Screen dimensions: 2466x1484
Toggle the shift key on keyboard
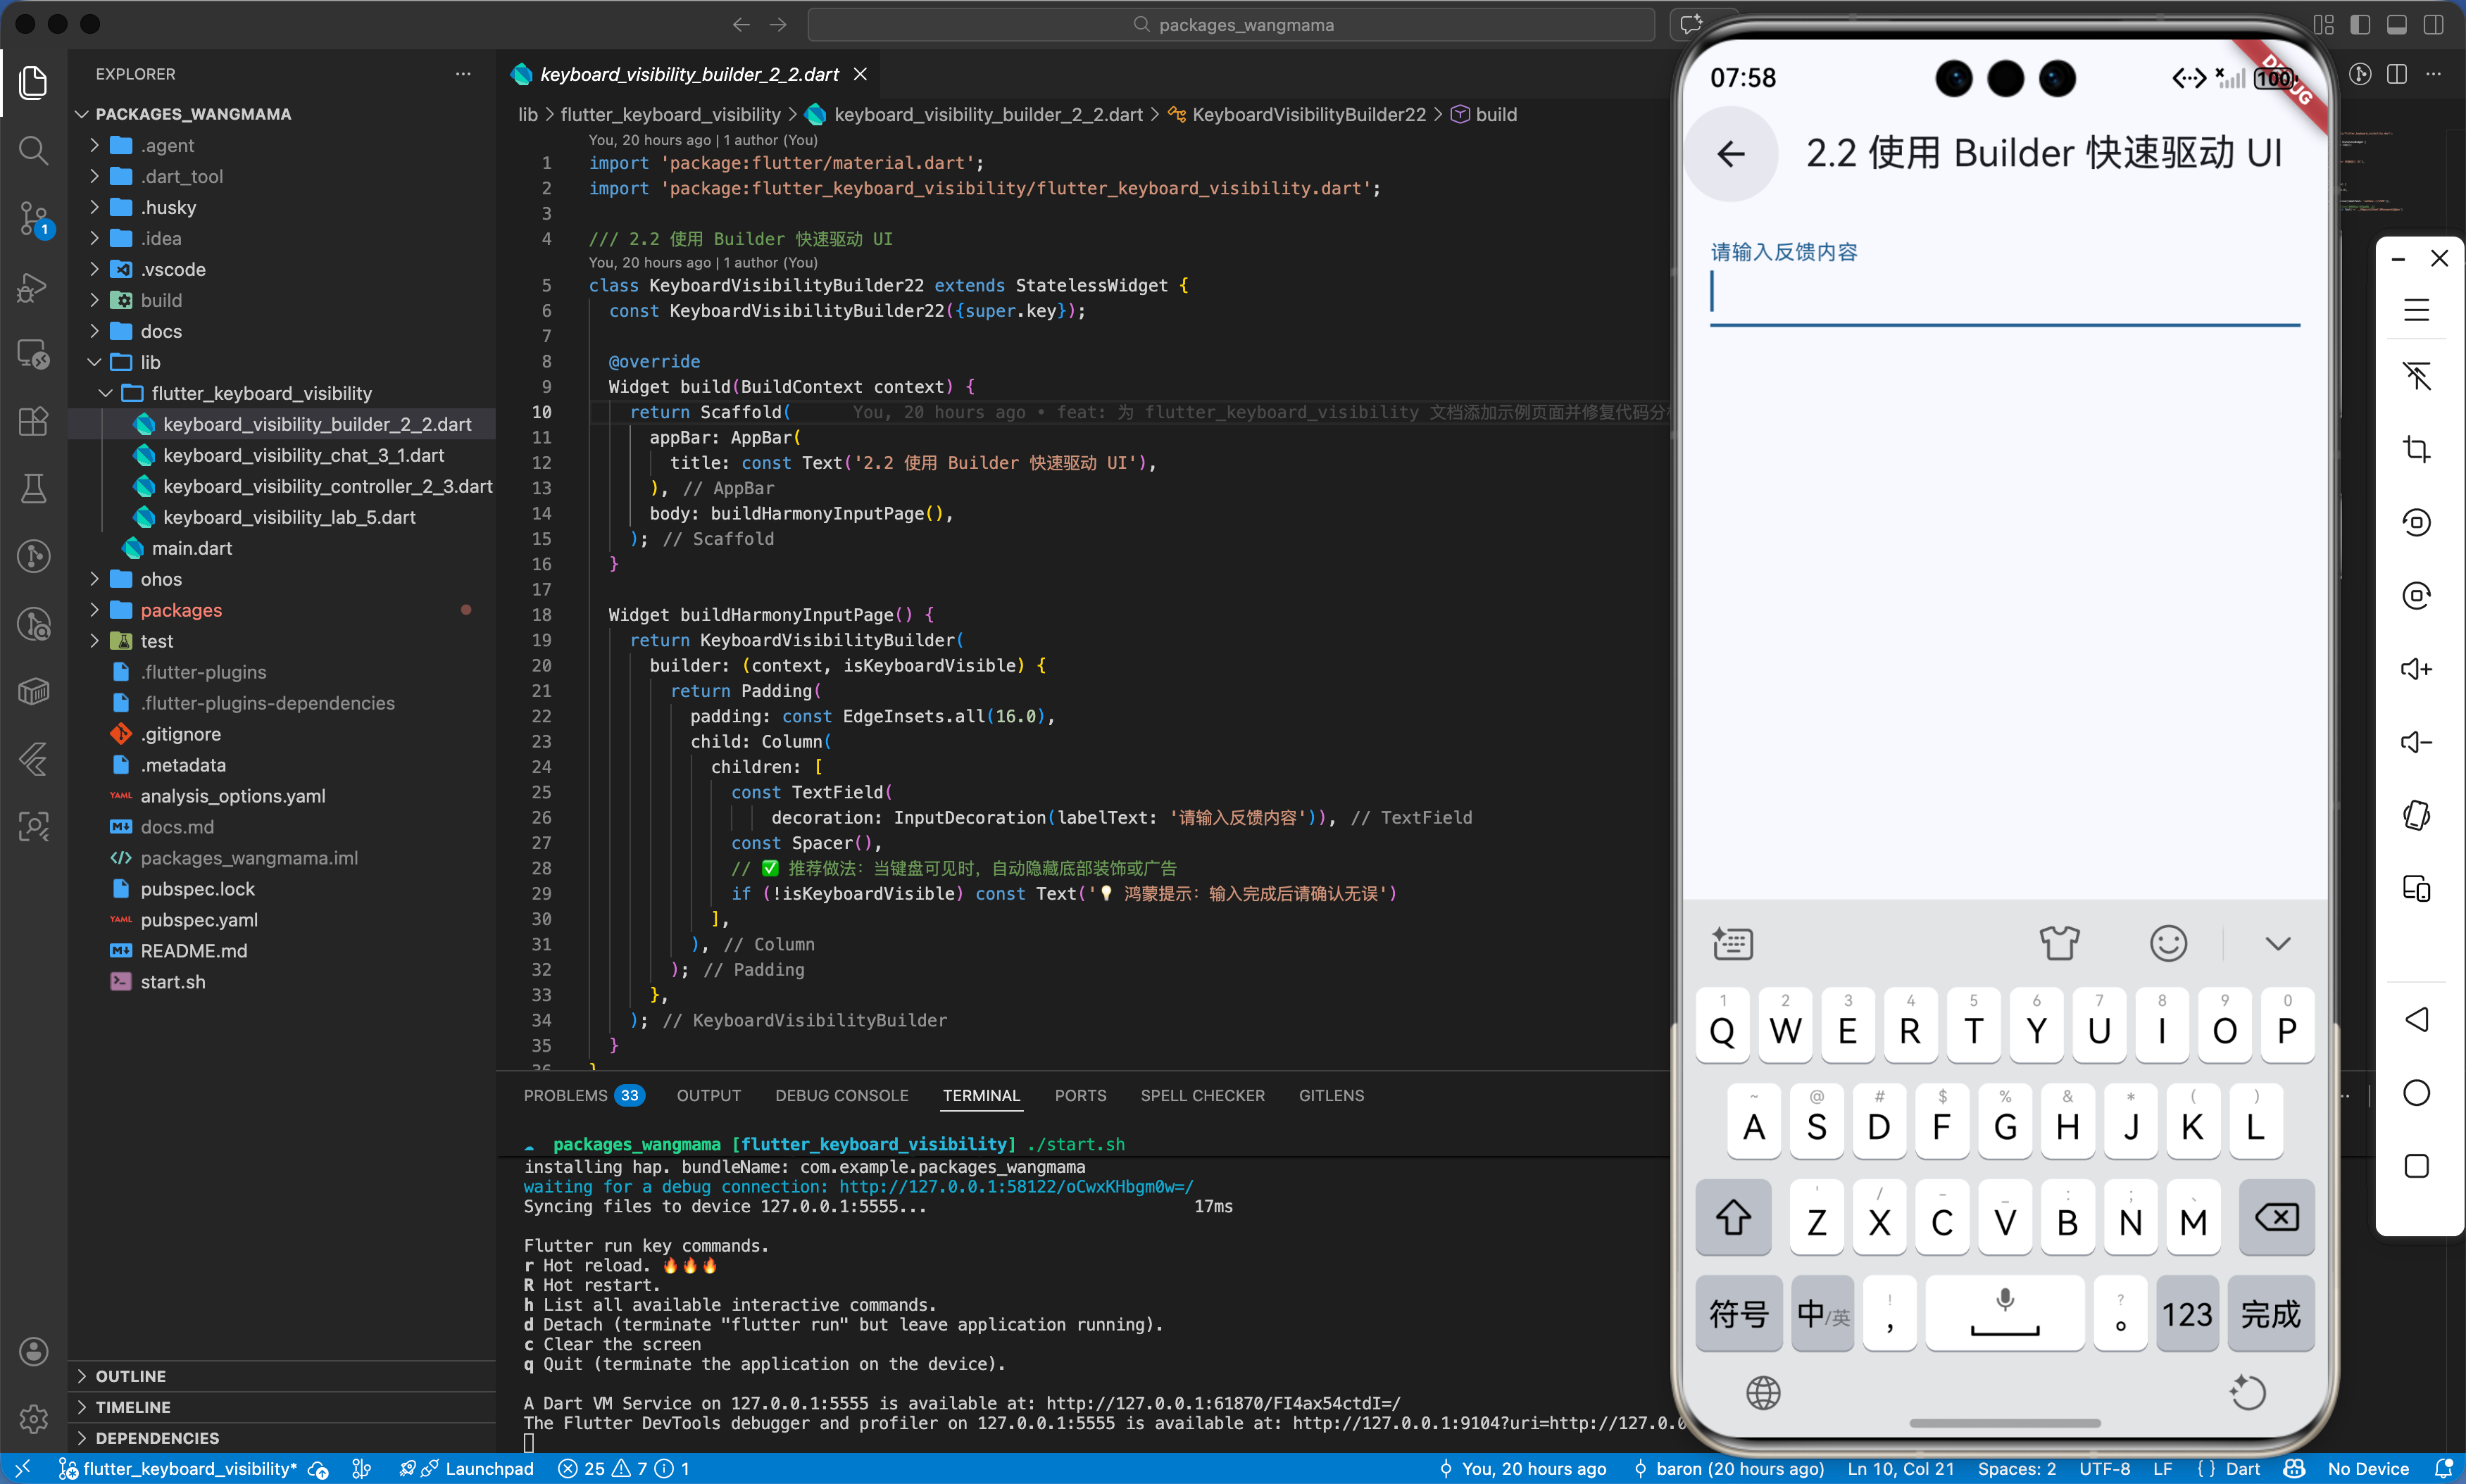point(1733,1218)
